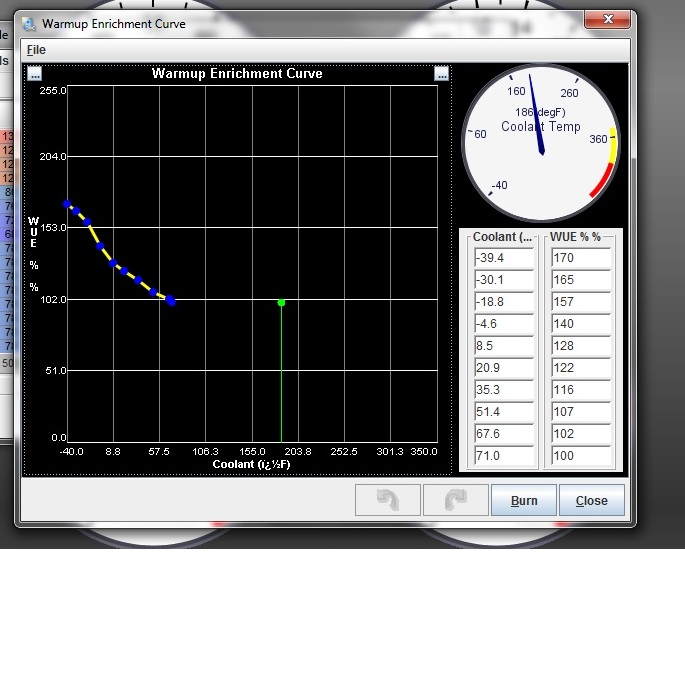Click the Close button
Image resolution: width=685 pixels, height=691 pixels.
[591, 500]
